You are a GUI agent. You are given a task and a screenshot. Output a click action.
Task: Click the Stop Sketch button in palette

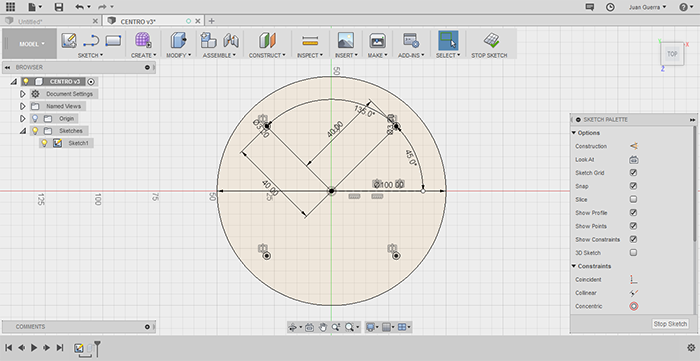[x=670, y=324]
